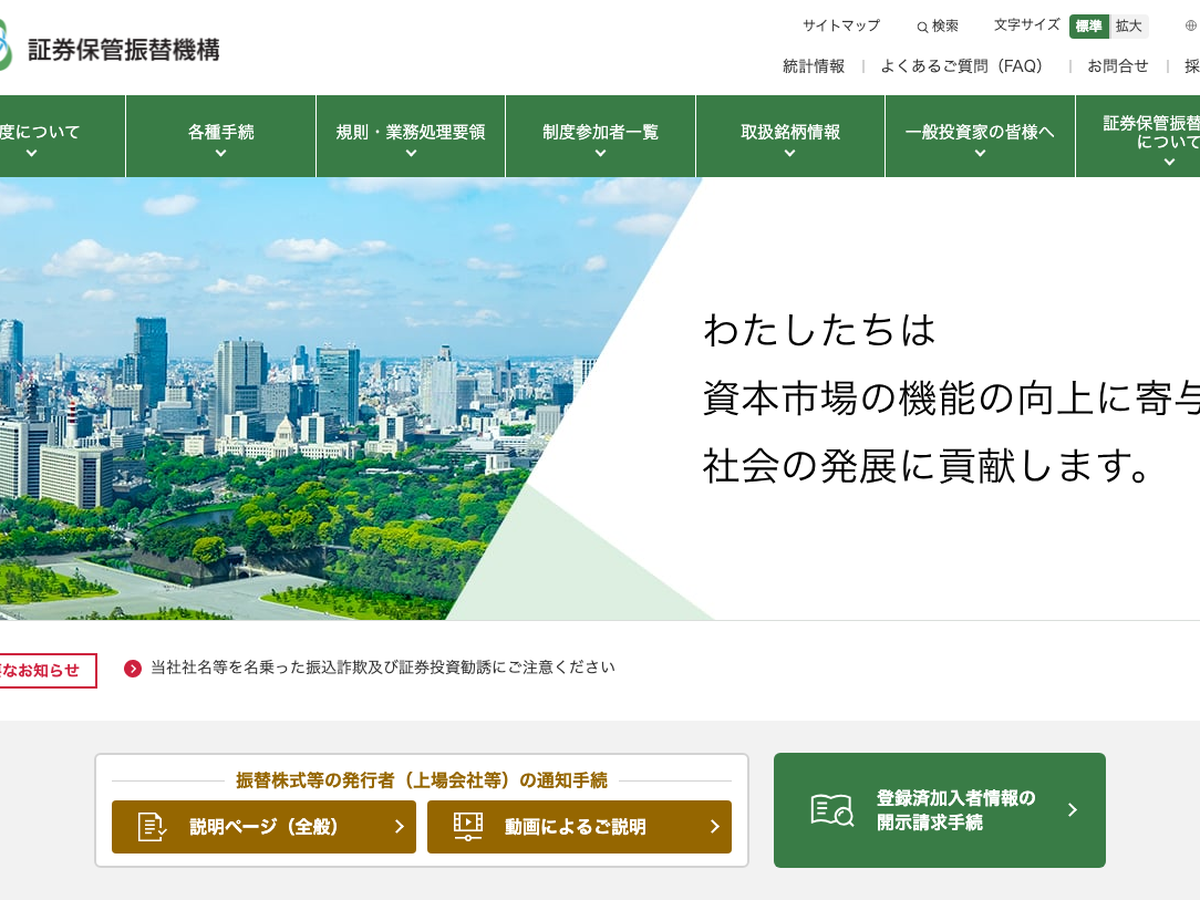Image resolution: width=1200 pixels, height=900 pixels.
Task: Click red arrow icon beside fraud notice
Action: pyautogui.click(x=133, y=668)
